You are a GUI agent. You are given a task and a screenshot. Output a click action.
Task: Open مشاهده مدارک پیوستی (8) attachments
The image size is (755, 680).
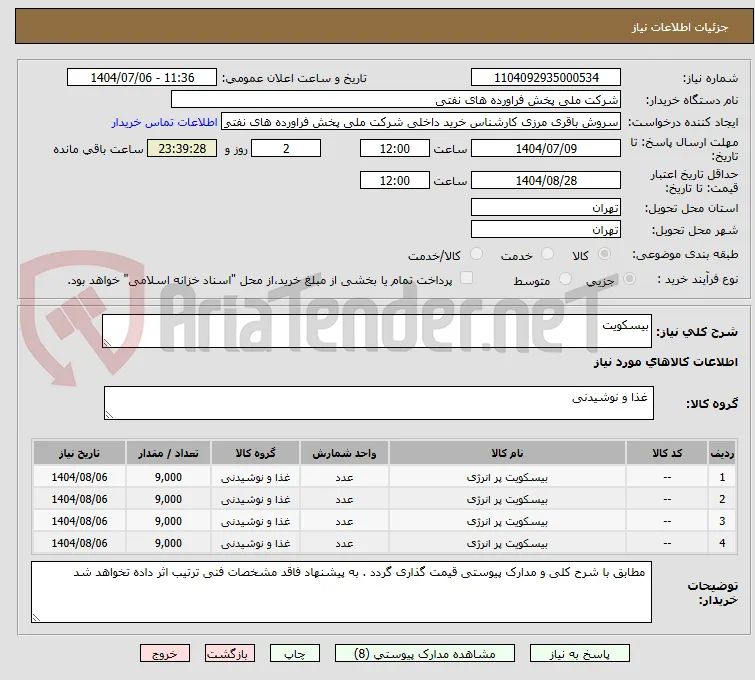point(425,654)
